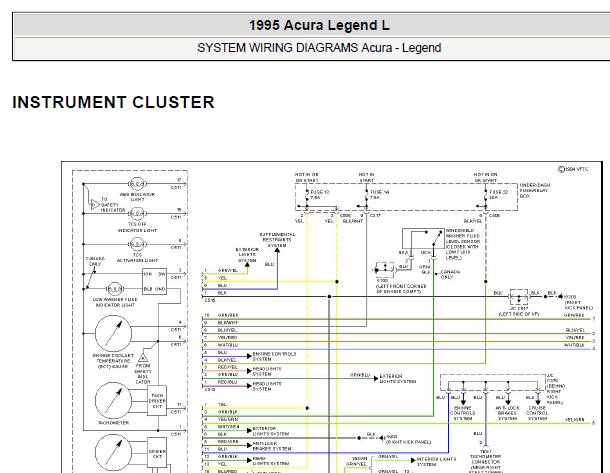Click the 'INTERIOR LIGHTS SYSTEM' label
The width and height of the screenshot is (610, 473).
436,461
